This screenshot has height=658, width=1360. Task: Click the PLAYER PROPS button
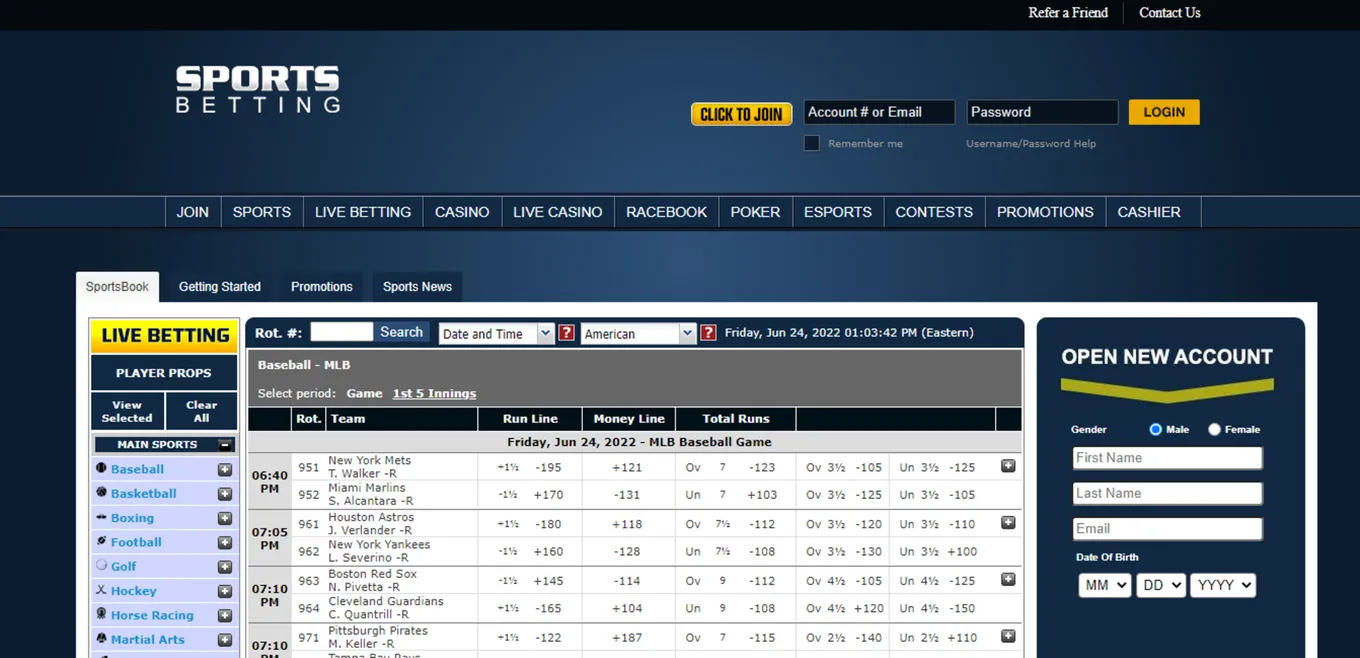point(164,373)
